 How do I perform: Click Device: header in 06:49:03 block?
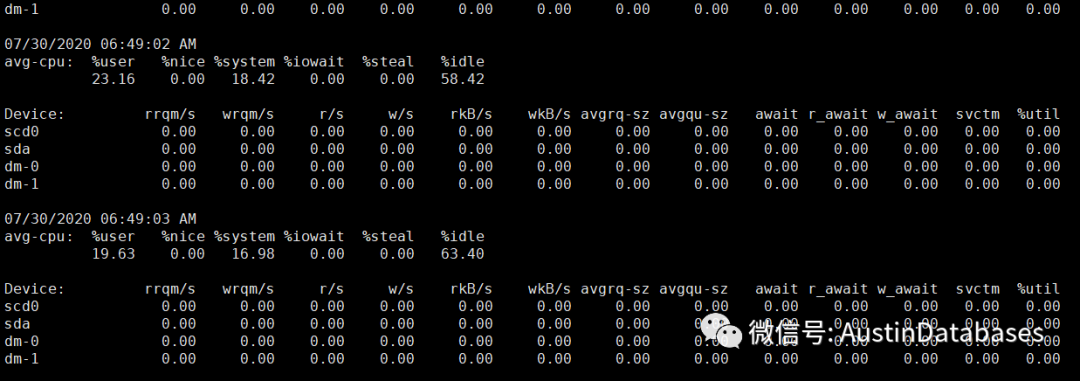34,289
